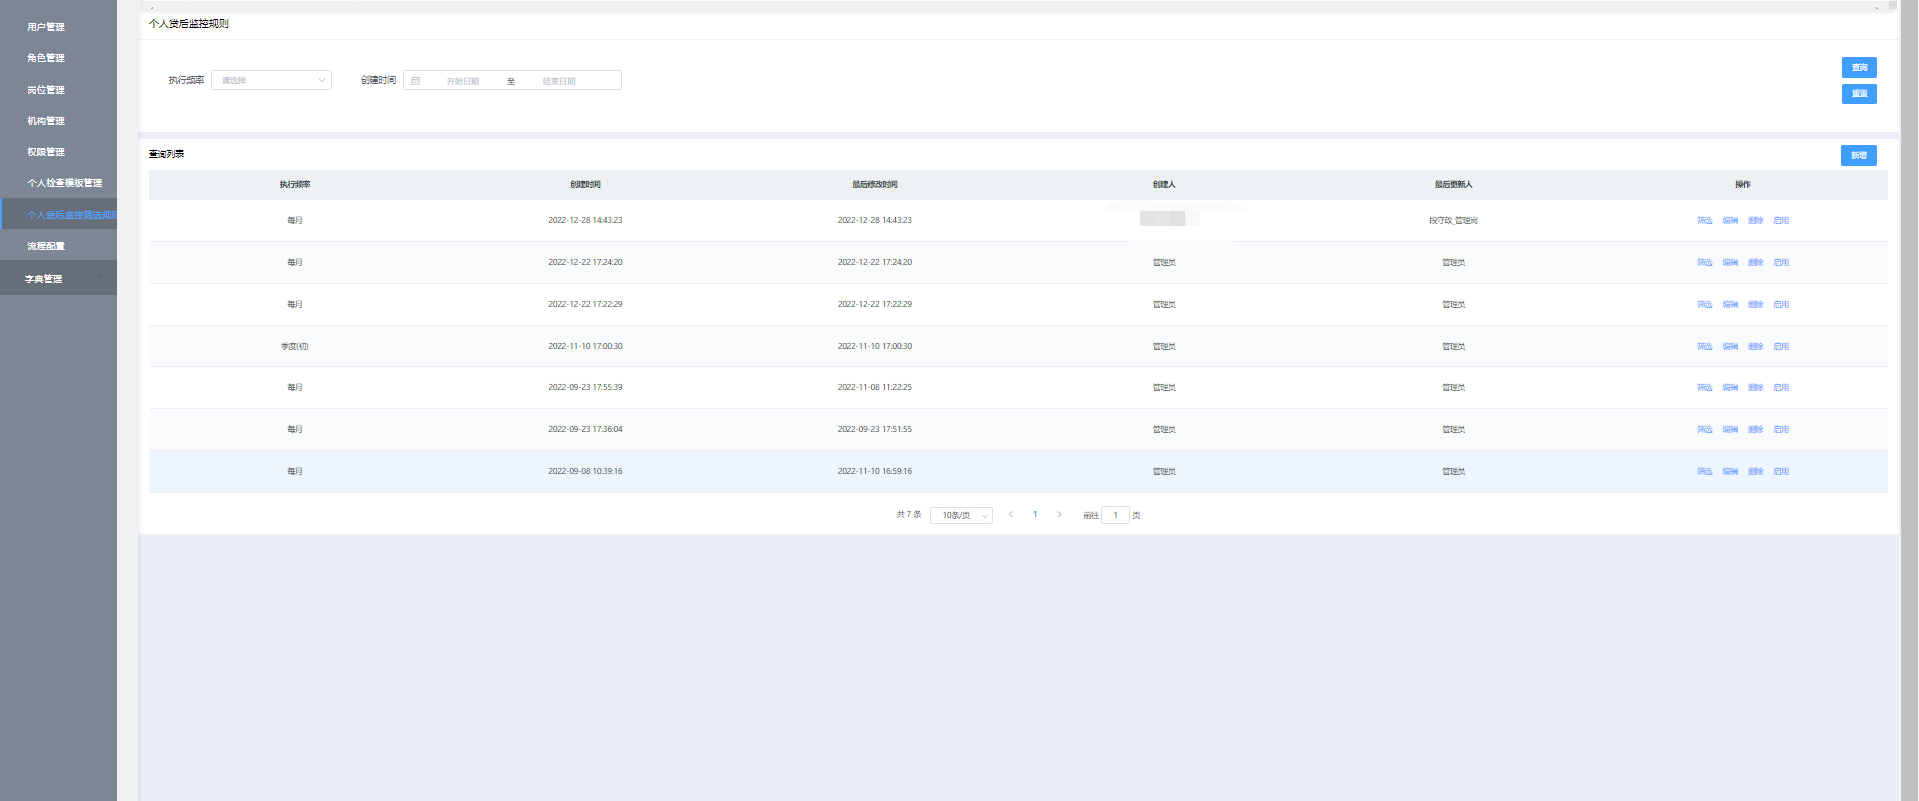Screen dimensions: 1919x801
Task: Click the 执行频率 column header
Action: pos(295,185)
